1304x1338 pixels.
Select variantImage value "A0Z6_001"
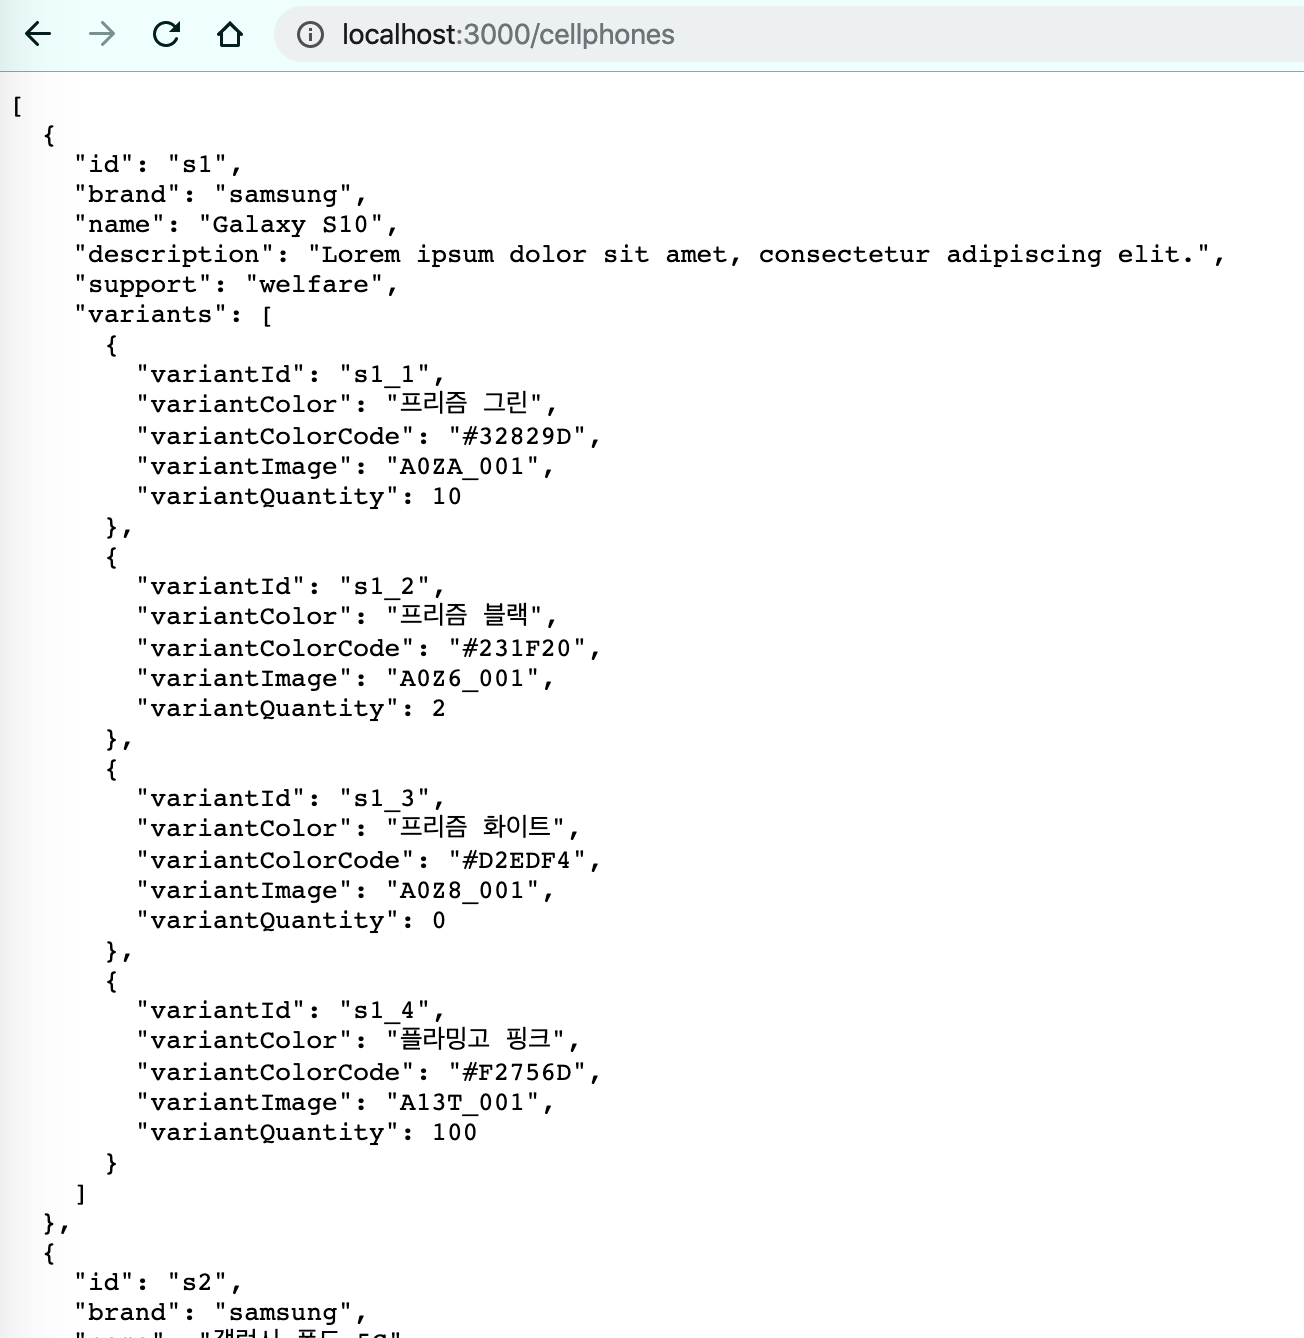point(463,678)
